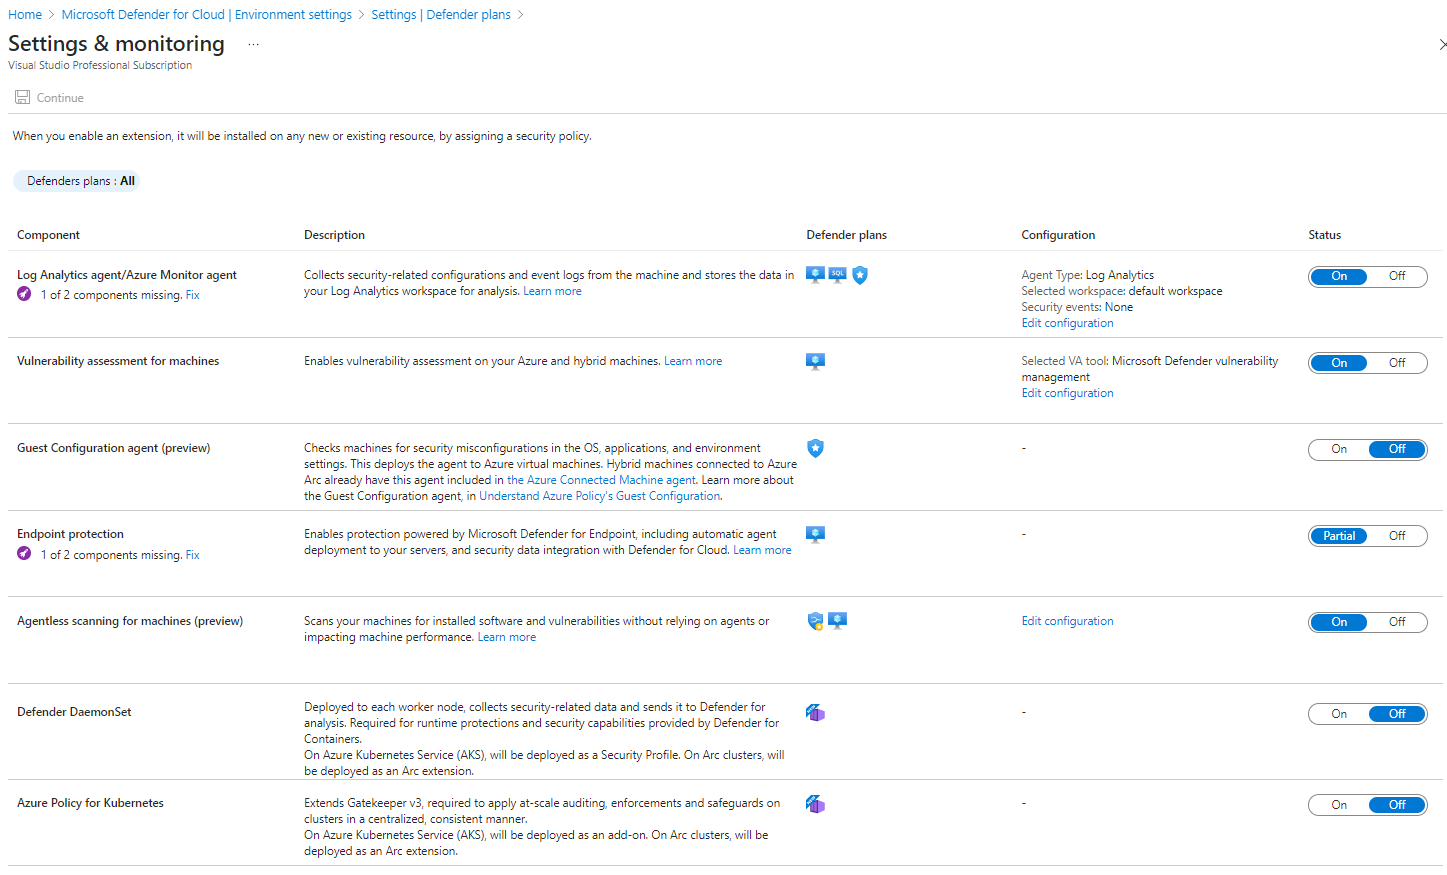Click the servers plan icon in the Vulnerability assessment row
This screenshot has width=1447, height=875.
pyautogui.click(x=815, y=362)
